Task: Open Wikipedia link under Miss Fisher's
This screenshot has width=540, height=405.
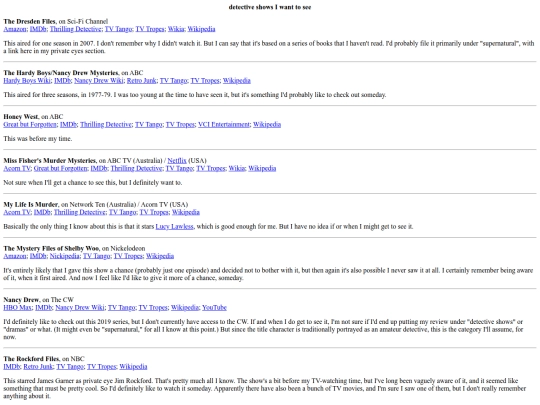Action: point(262,168)
